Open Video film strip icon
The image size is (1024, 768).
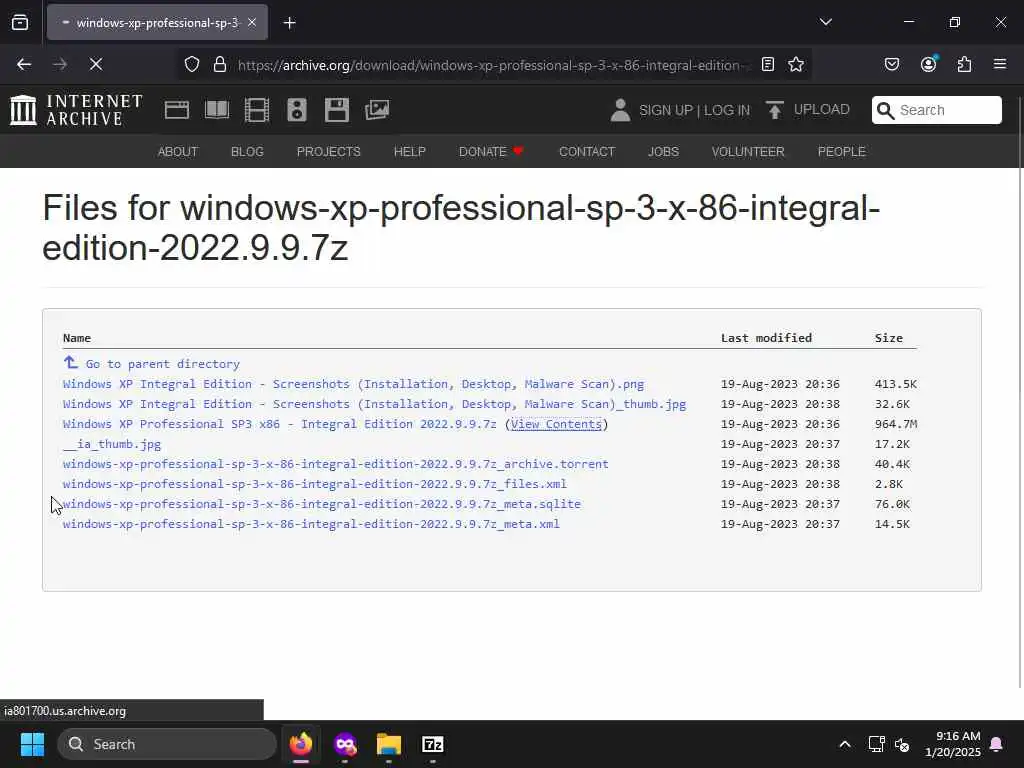point(257,110)
